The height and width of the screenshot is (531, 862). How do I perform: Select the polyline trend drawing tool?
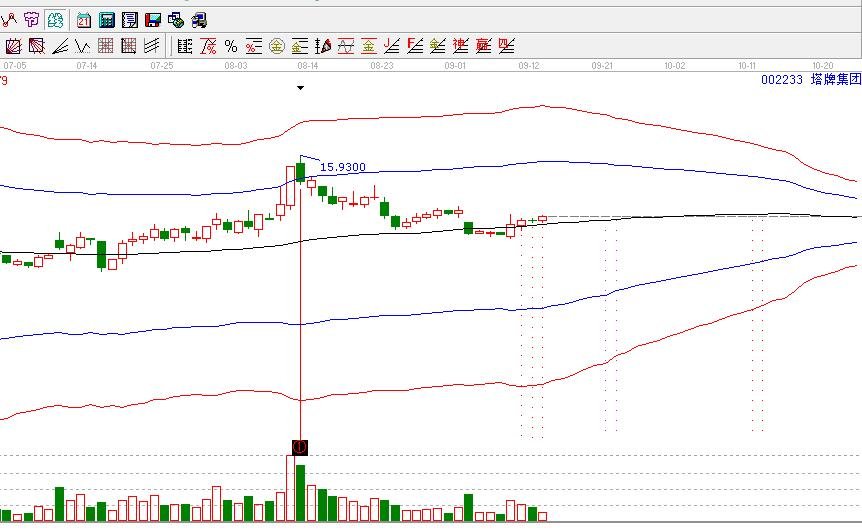[x=9, y=21]
